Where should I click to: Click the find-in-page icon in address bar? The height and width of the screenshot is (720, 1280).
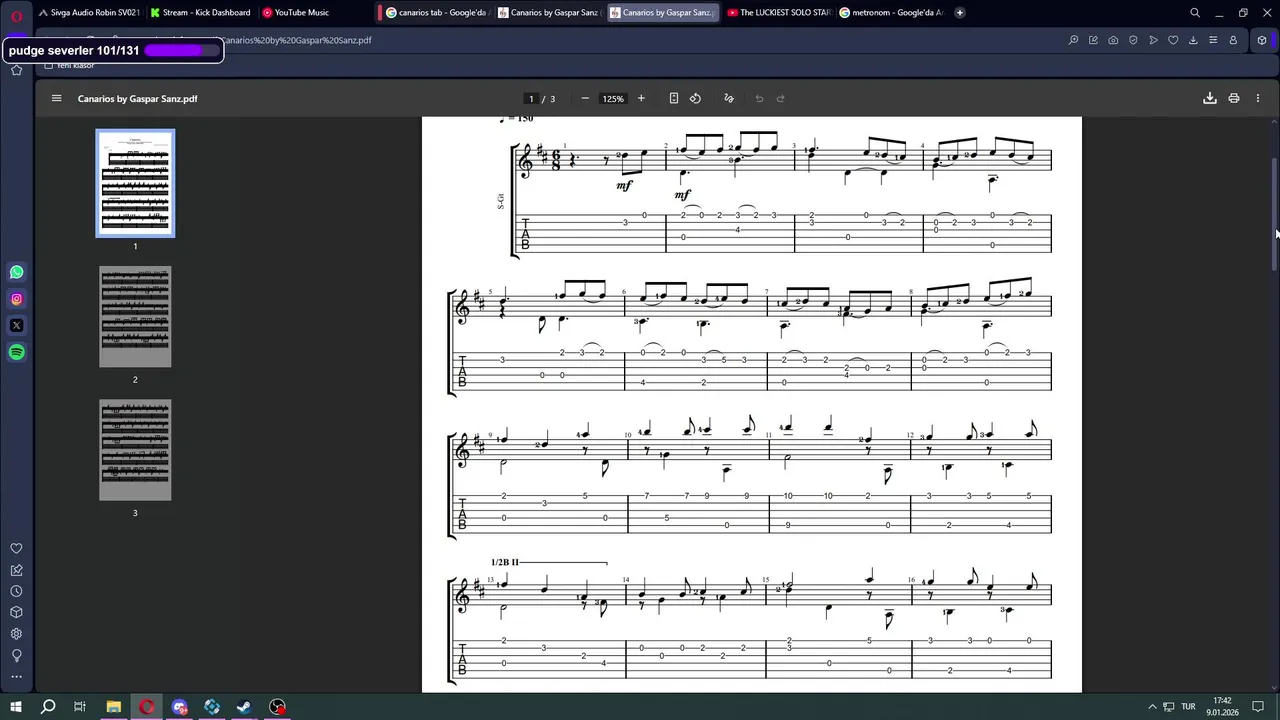click(1073, 40)
